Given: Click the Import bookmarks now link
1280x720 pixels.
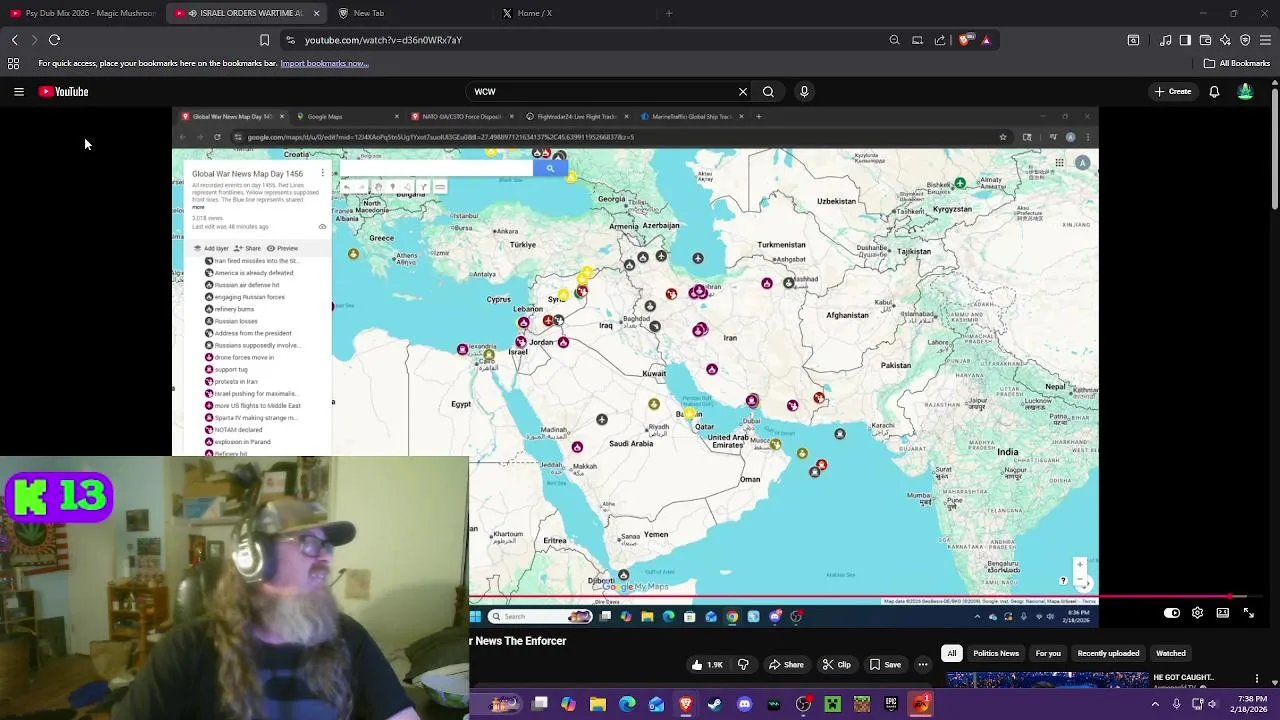Looking at the screenshot, I should point(325,63).
